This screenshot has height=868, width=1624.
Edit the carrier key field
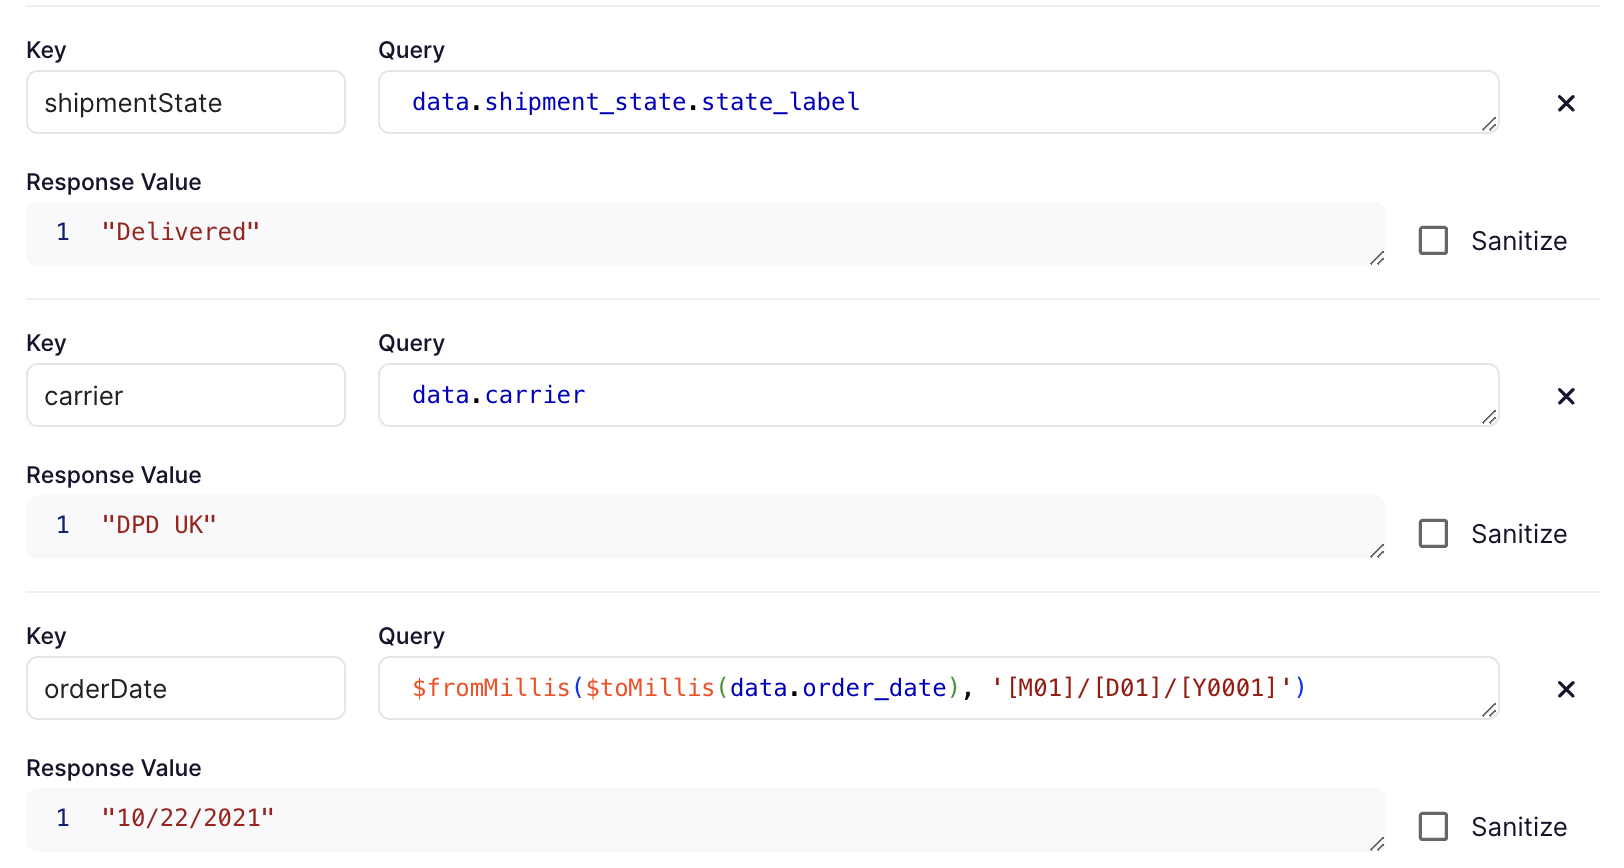186,395
